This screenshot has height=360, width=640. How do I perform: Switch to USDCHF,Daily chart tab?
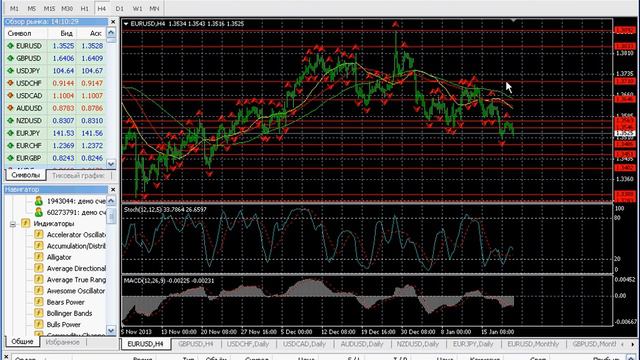tap(248, 344)
